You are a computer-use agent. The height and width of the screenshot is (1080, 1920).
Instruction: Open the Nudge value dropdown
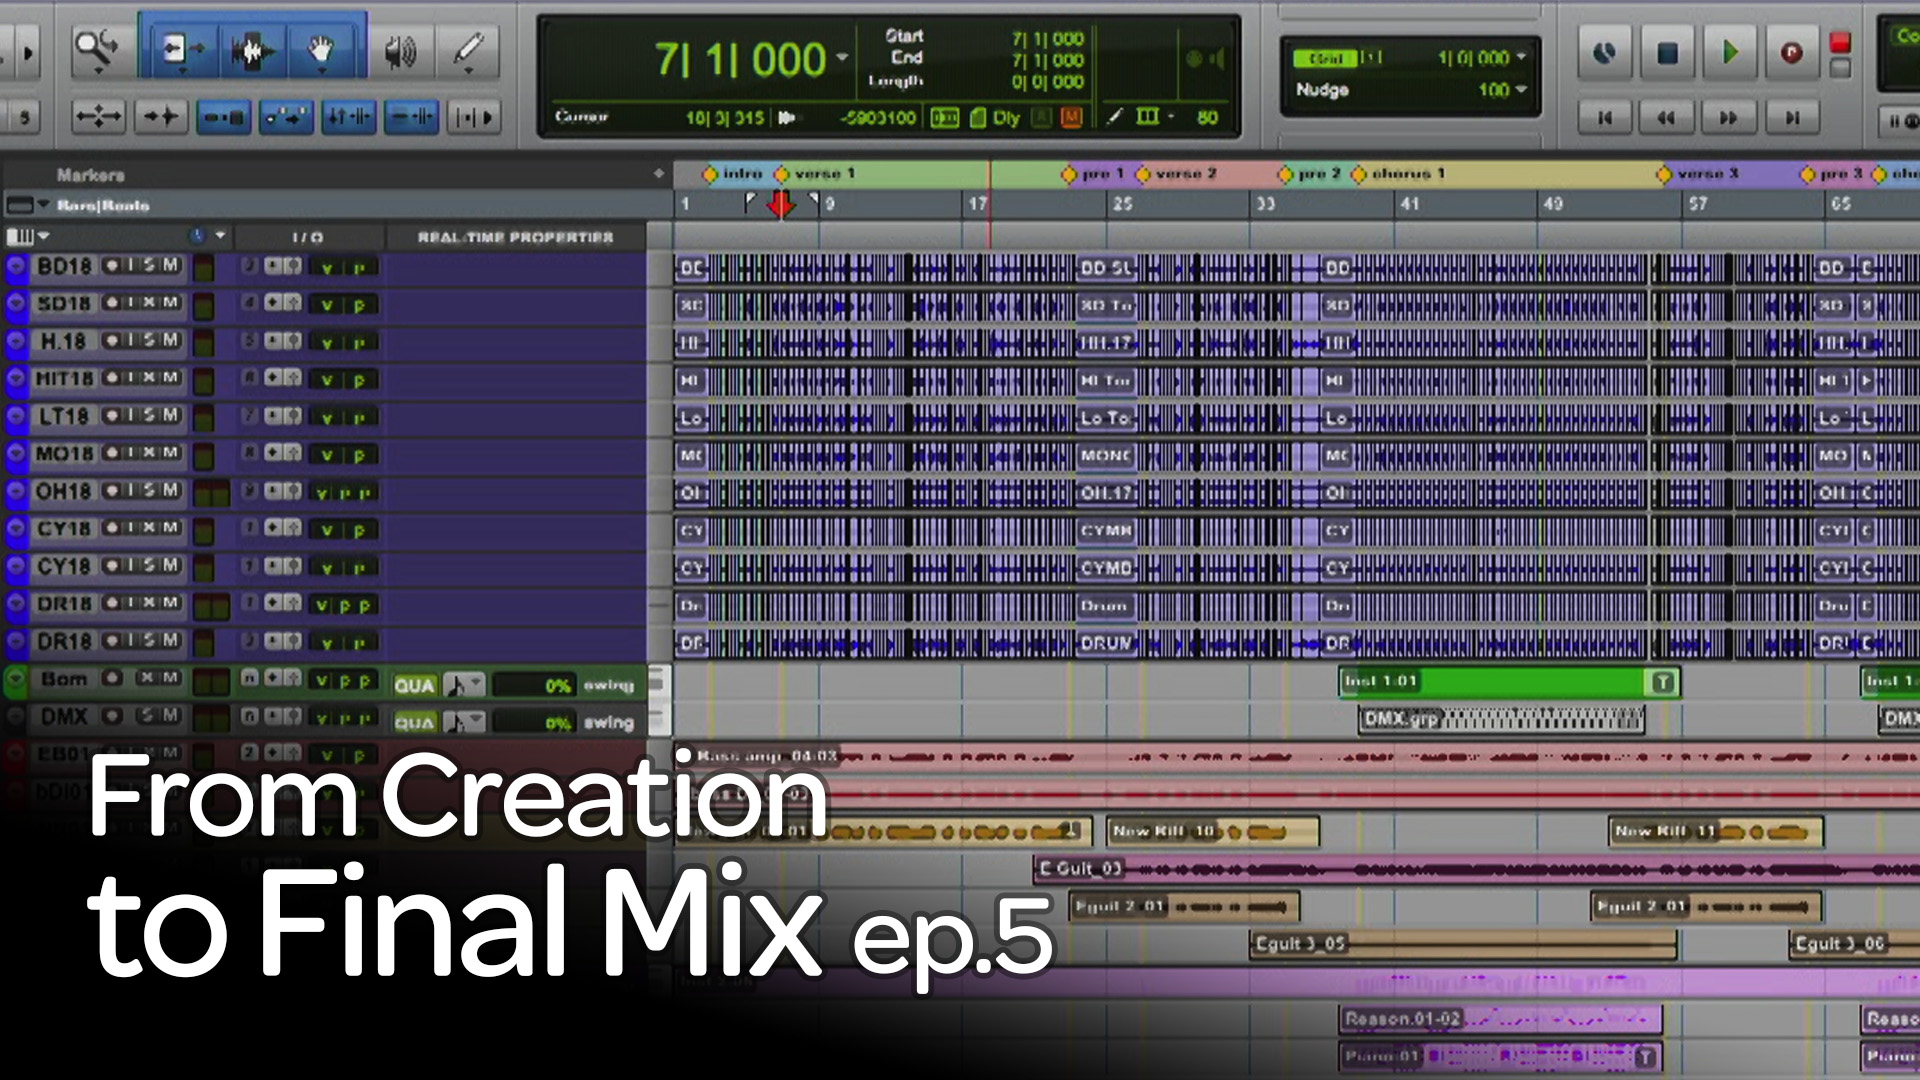click(1521, 89)
